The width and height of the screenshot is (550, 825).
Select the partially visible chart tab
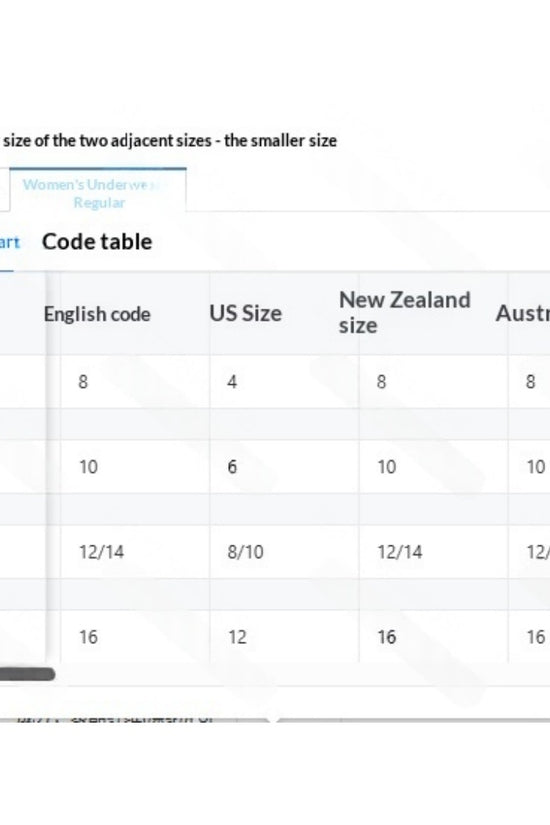tap(9, 243)
